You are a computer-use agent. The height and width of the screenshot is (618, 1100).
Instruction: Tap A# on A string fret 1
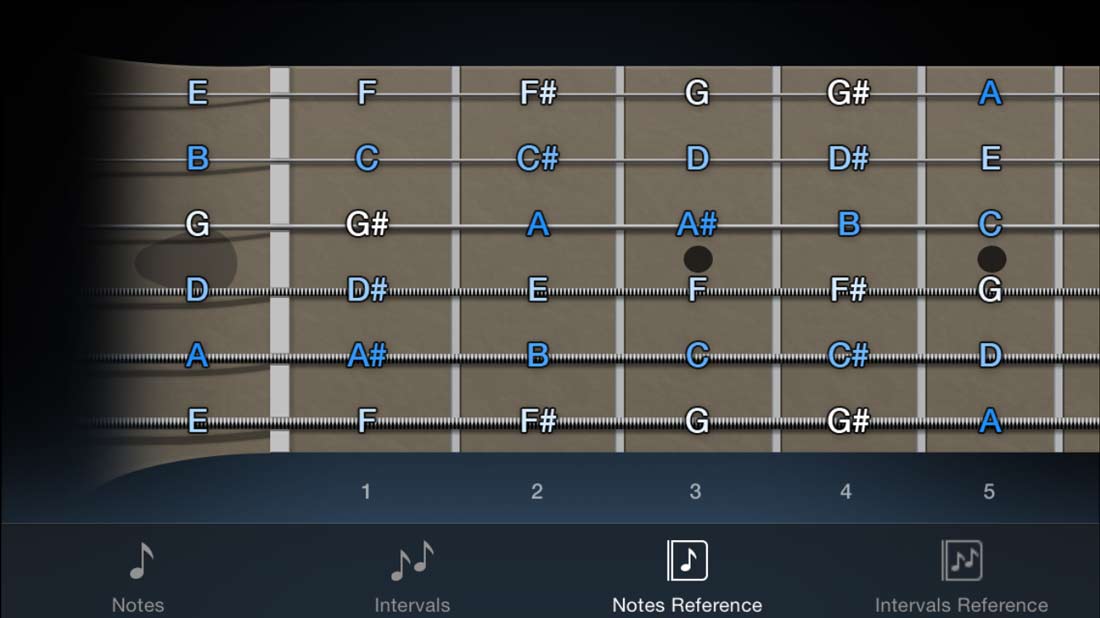[367, 356]
